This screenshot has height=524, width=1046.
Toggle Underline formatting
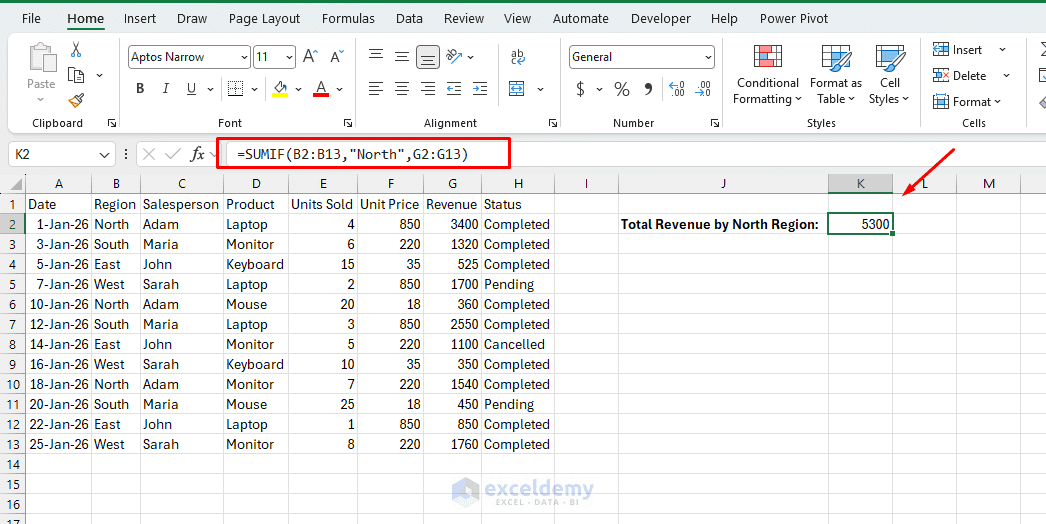click(191, 89)
